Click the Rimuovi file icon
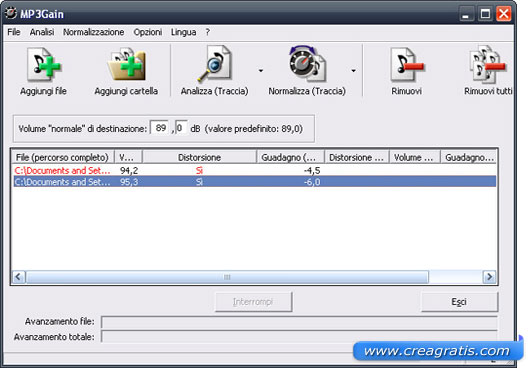This screenshot has height=368, width=530. click(x=407, y=65)
